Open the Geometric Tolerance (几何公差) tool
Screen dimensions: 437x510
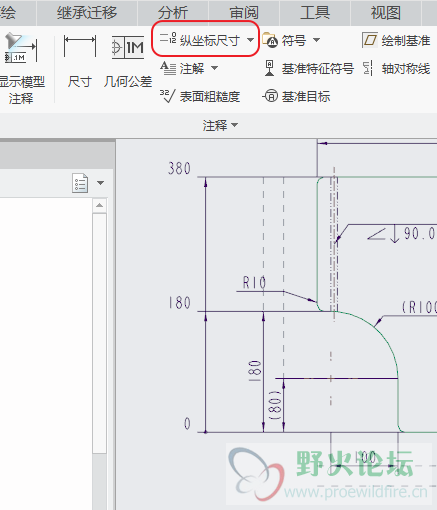pyautogui.click(x=128, y=47)
